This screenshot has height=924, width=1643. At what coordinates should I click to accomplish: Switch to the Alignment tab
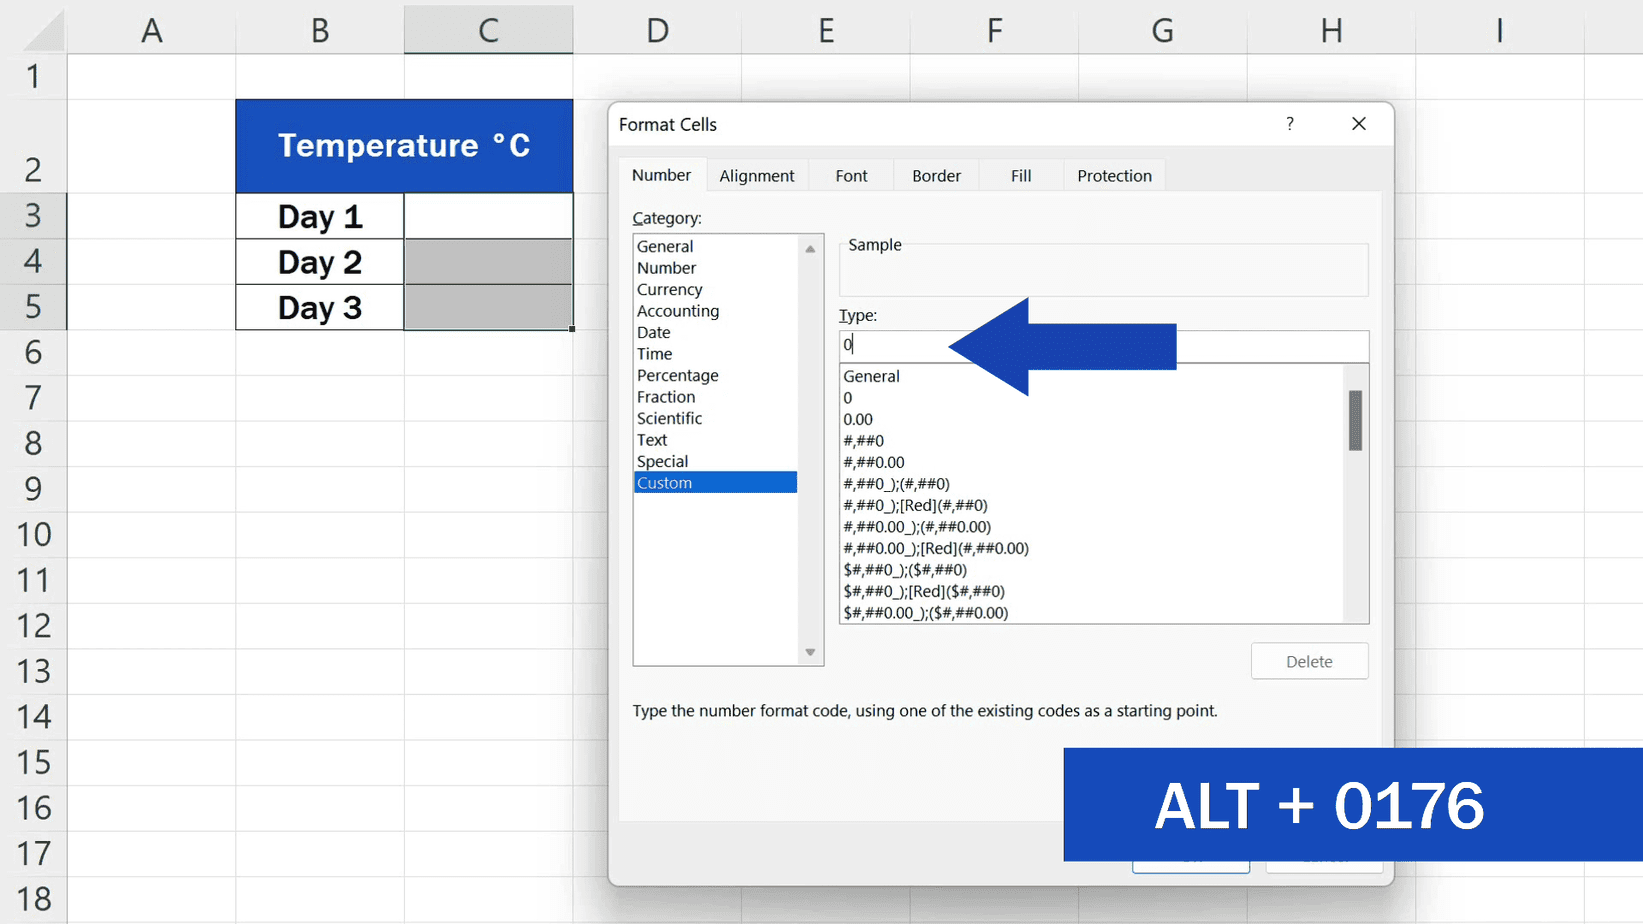coord(757,175)
